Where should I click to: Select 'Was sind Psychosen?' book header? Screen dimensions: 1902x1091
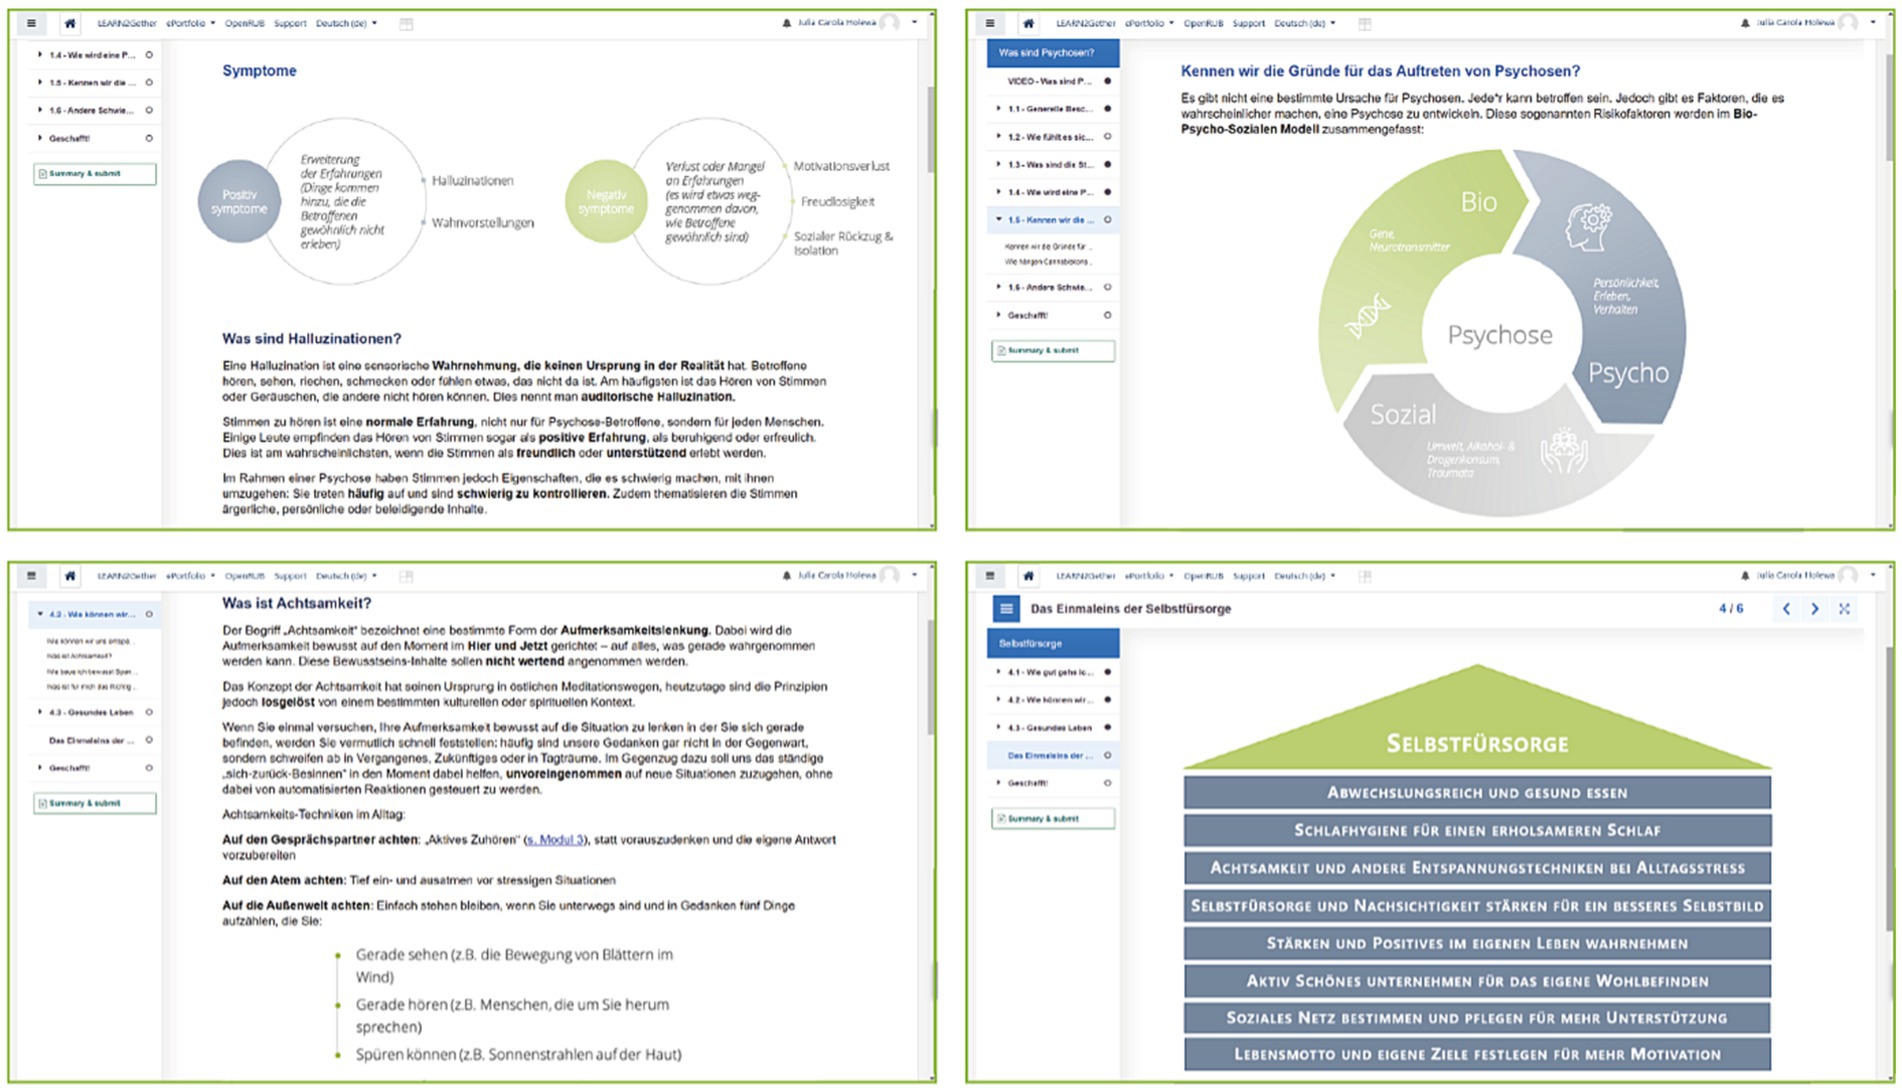pos(1053,53)
